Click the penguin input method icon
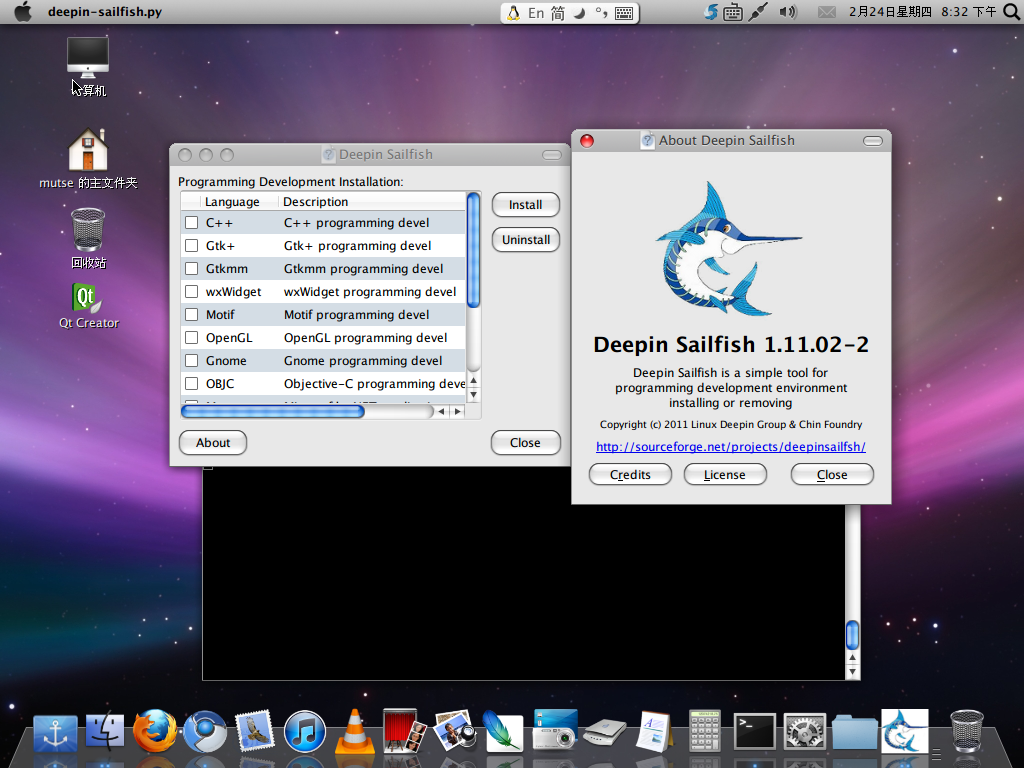This screenshot has height=768, width=1024. tap(514, 13)
